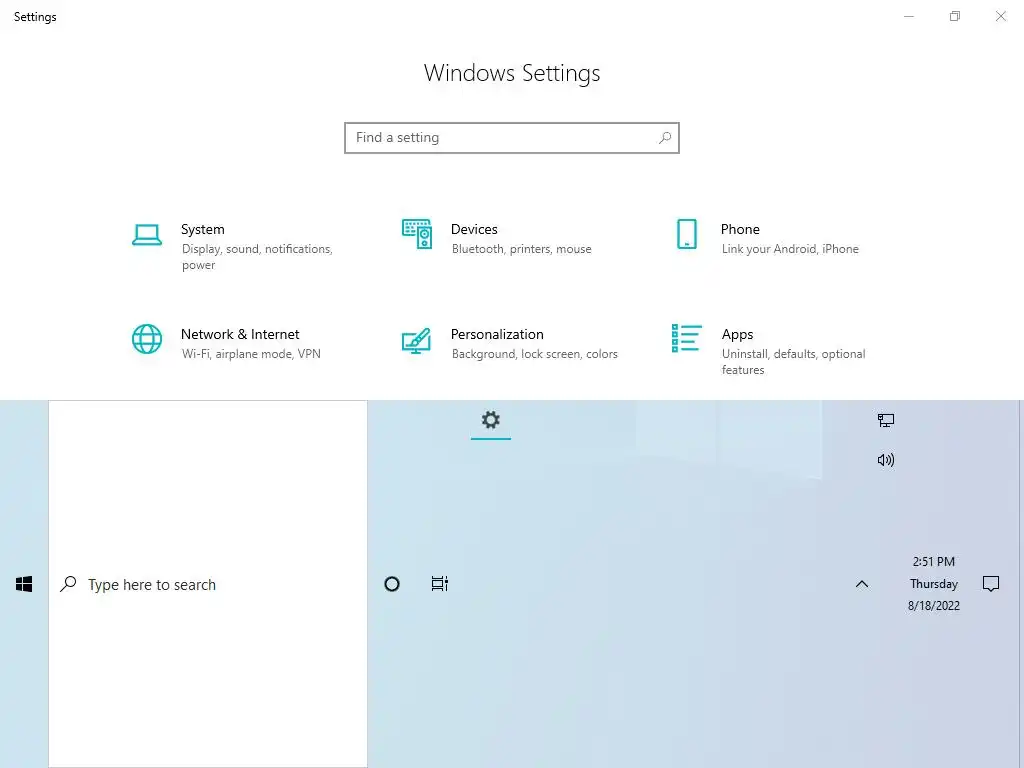Open the System settings laptop icon
The image size is (1024, 768).
coord(147,235)
